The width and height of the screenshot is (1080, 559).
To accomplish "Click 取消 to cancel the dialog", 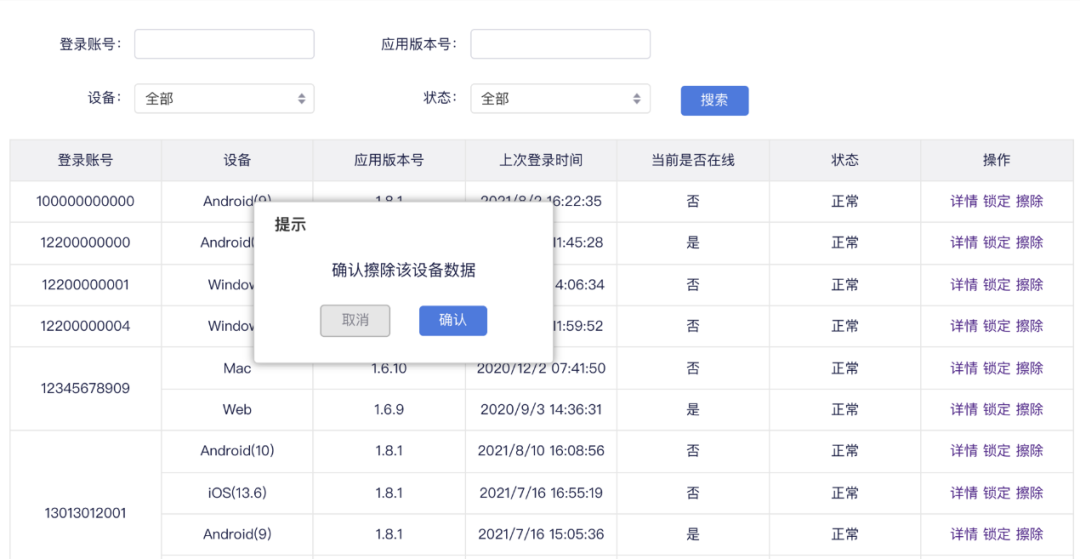I will 355,321.
